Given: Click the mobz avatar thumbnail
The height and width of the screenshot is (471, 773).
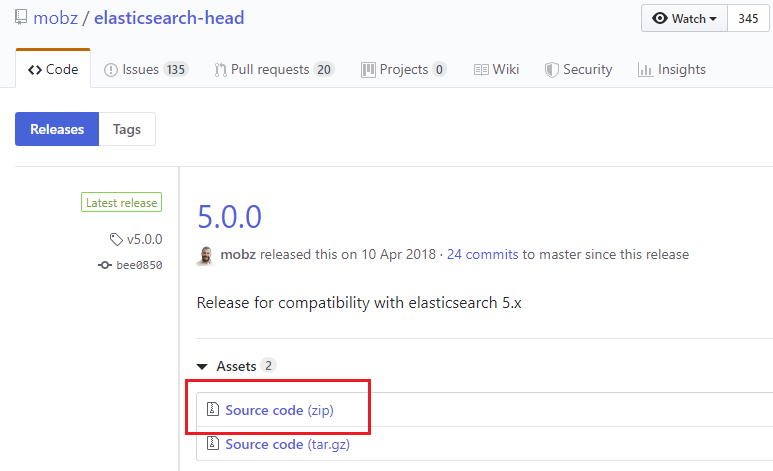Looking at the screenshot, I should [206, 255].
